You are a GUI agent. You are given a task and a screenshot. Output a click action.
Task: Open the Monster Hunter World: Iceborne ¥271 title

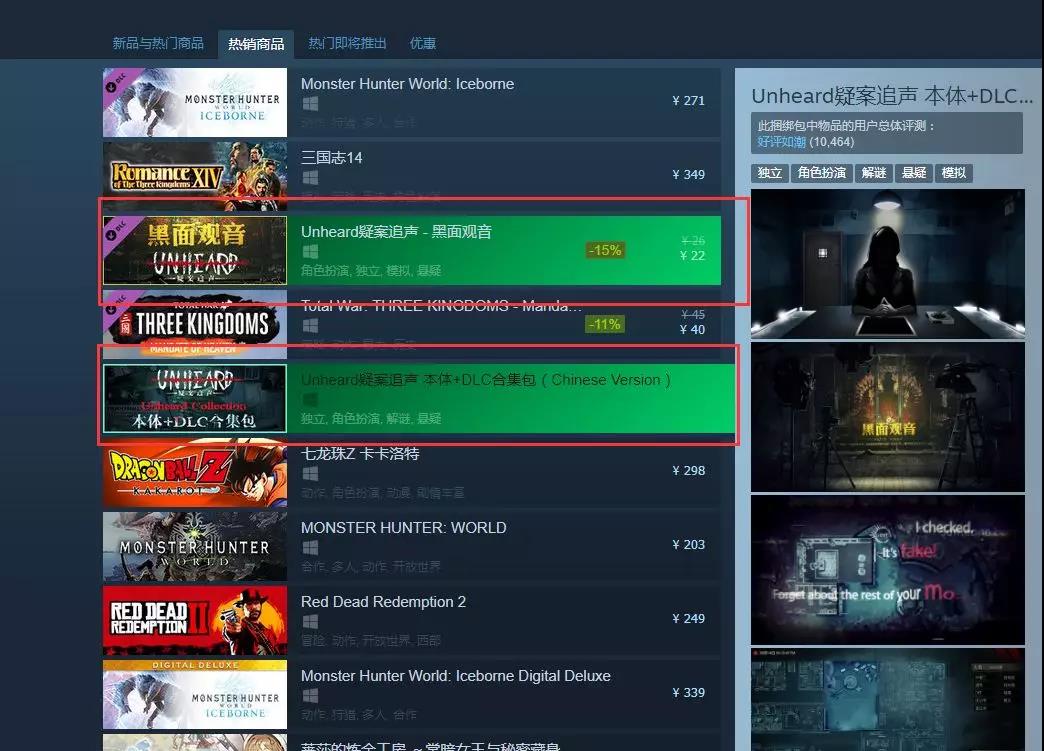(407, 84)
